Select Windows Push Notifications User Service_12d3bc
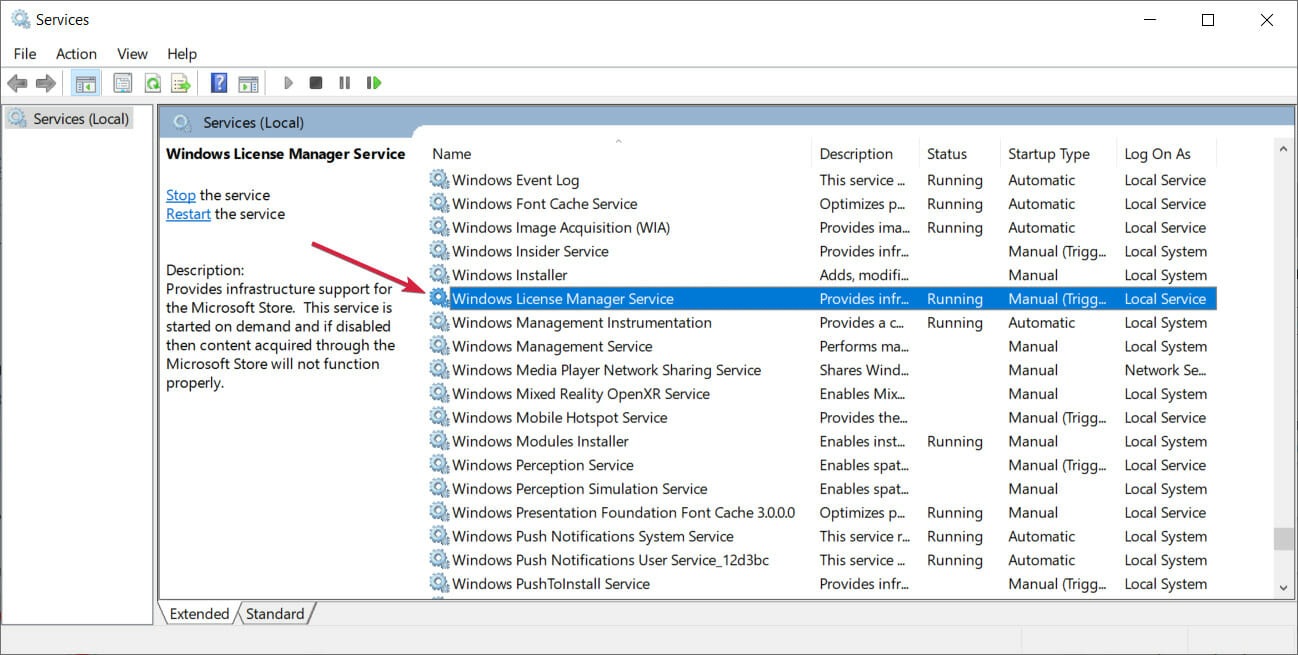 pos(610,560)
